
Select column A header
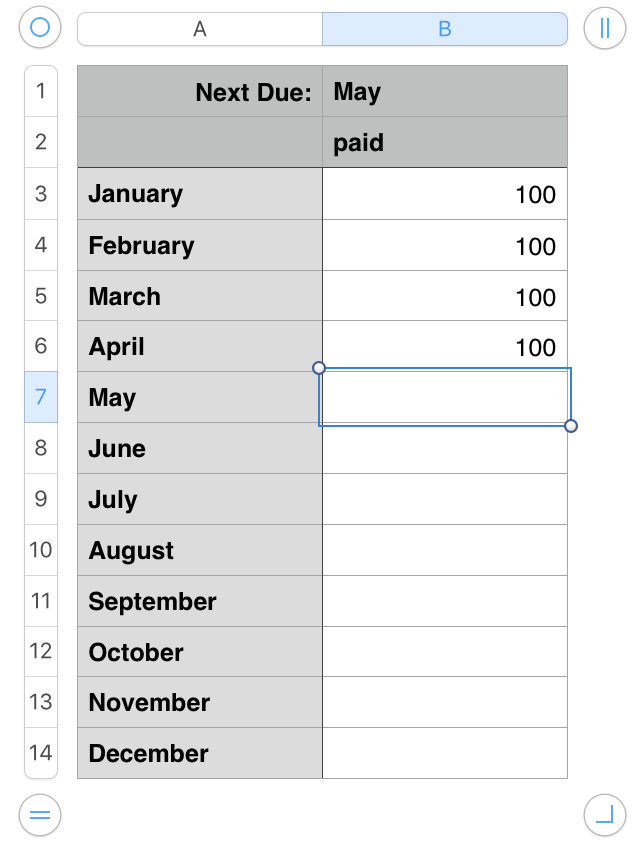(x=200, y=29)
